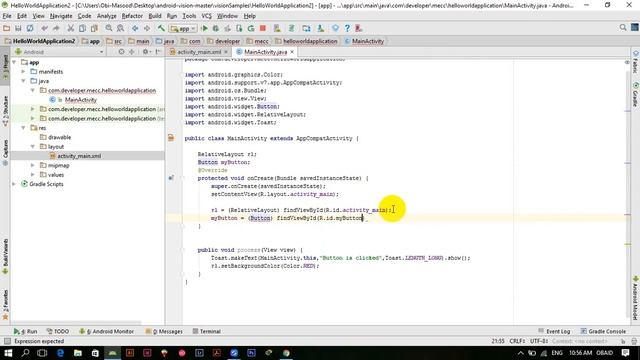640x360 pixels.
Task: Collapse the app module tree node
Action: coord(14,62)
